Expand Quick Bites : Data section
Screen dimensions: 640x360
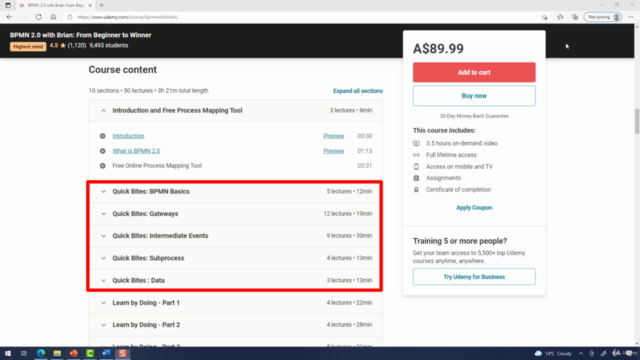click(x=236, y=280)
